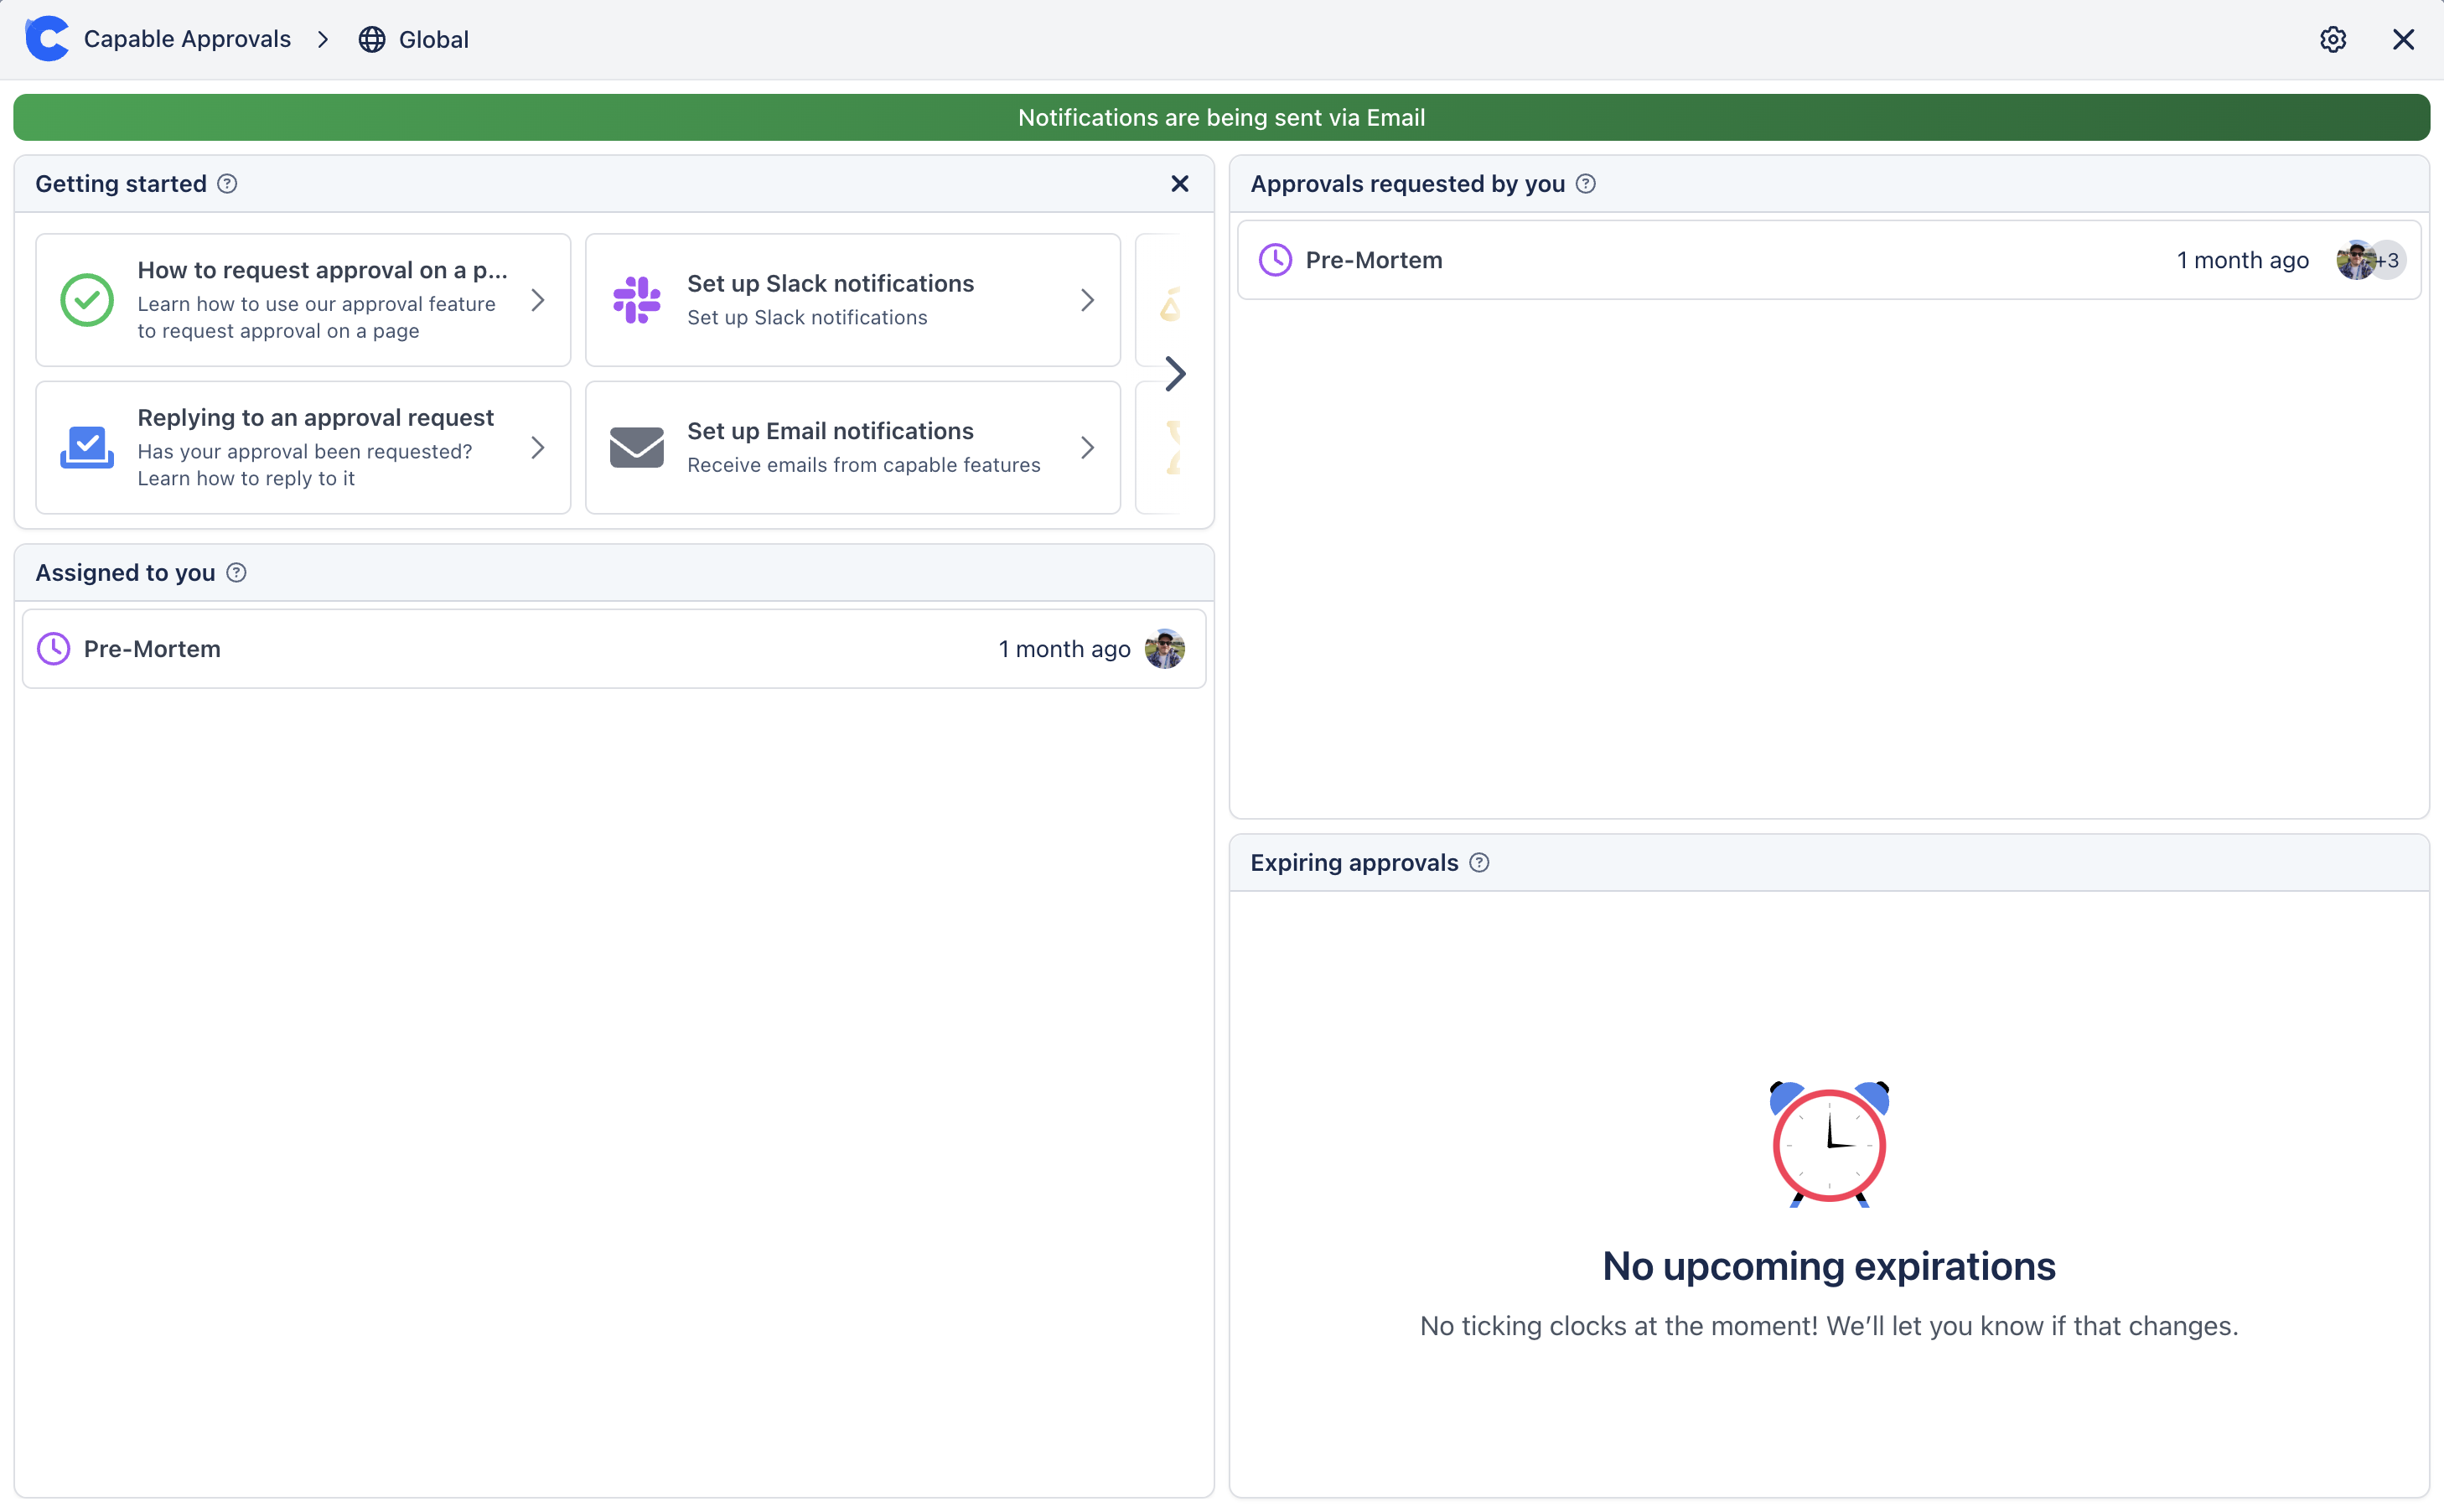The height and width of the screenshot is (1512, 2444).
Task: Click the Set up Email notifications icon
Action: tap(635, 447)
